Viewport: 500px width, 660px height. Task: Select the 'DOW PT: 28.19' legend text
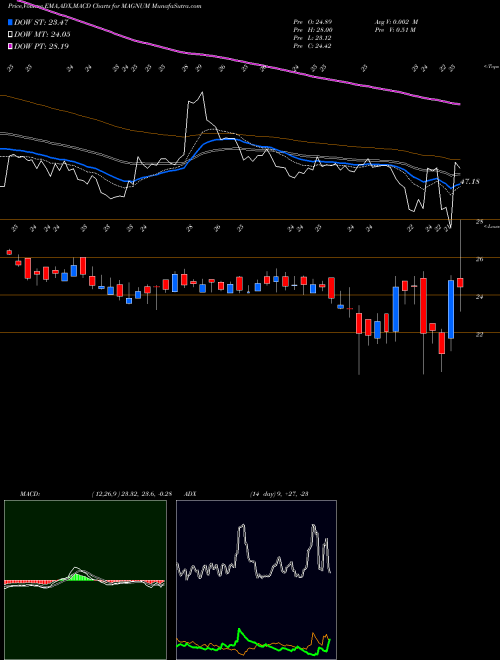(42, 46)
